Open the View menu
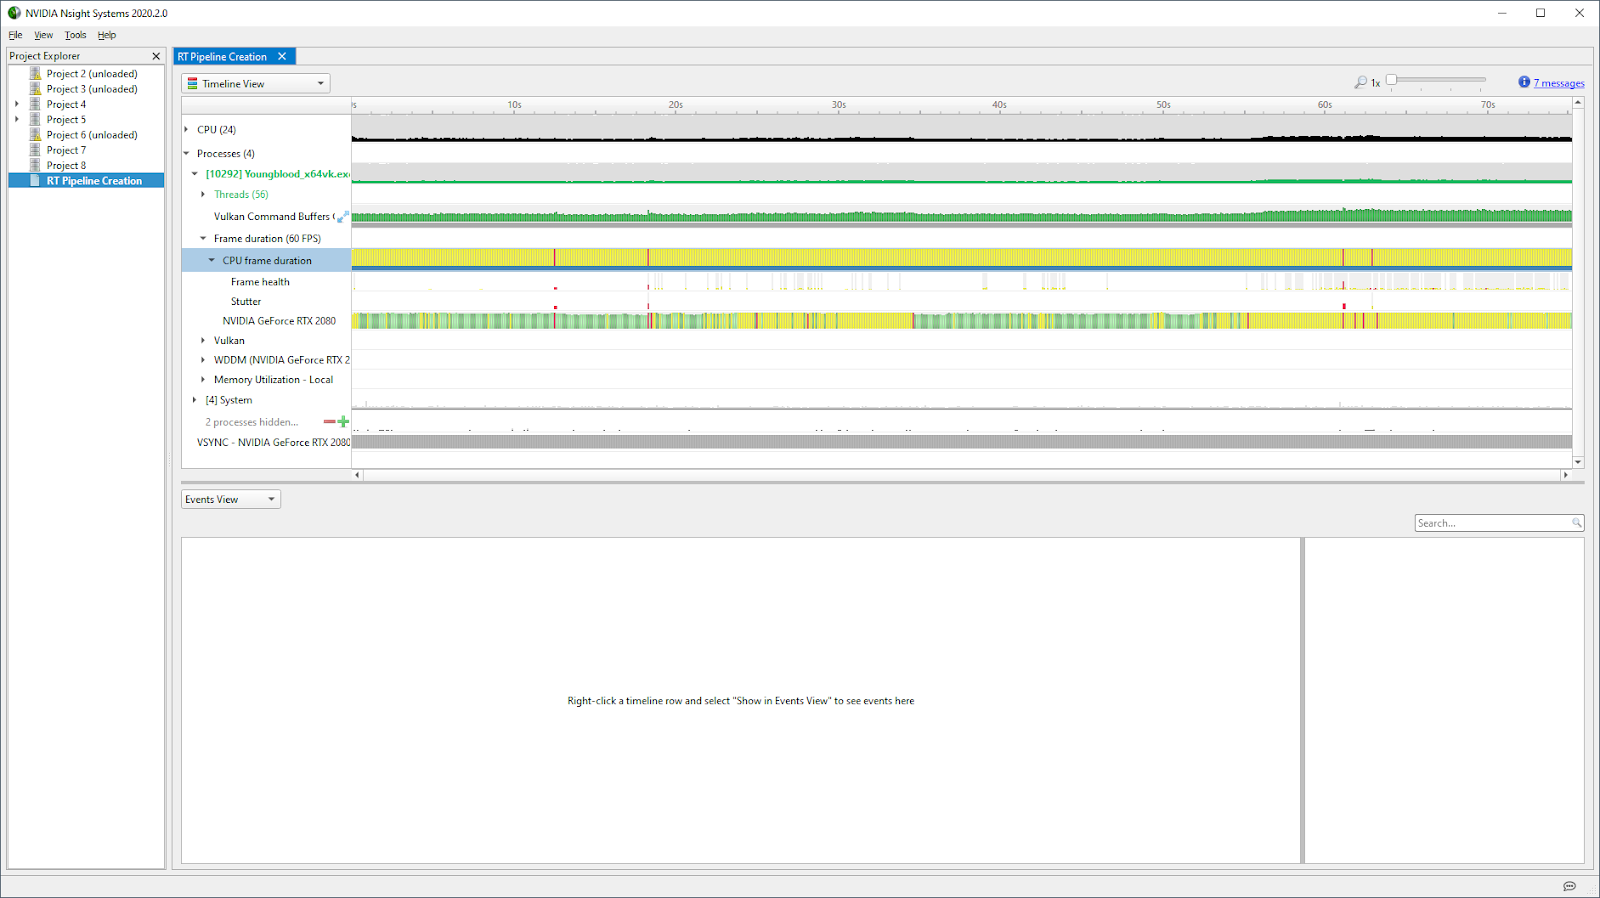1600x898 pixels. click(44, 35)
